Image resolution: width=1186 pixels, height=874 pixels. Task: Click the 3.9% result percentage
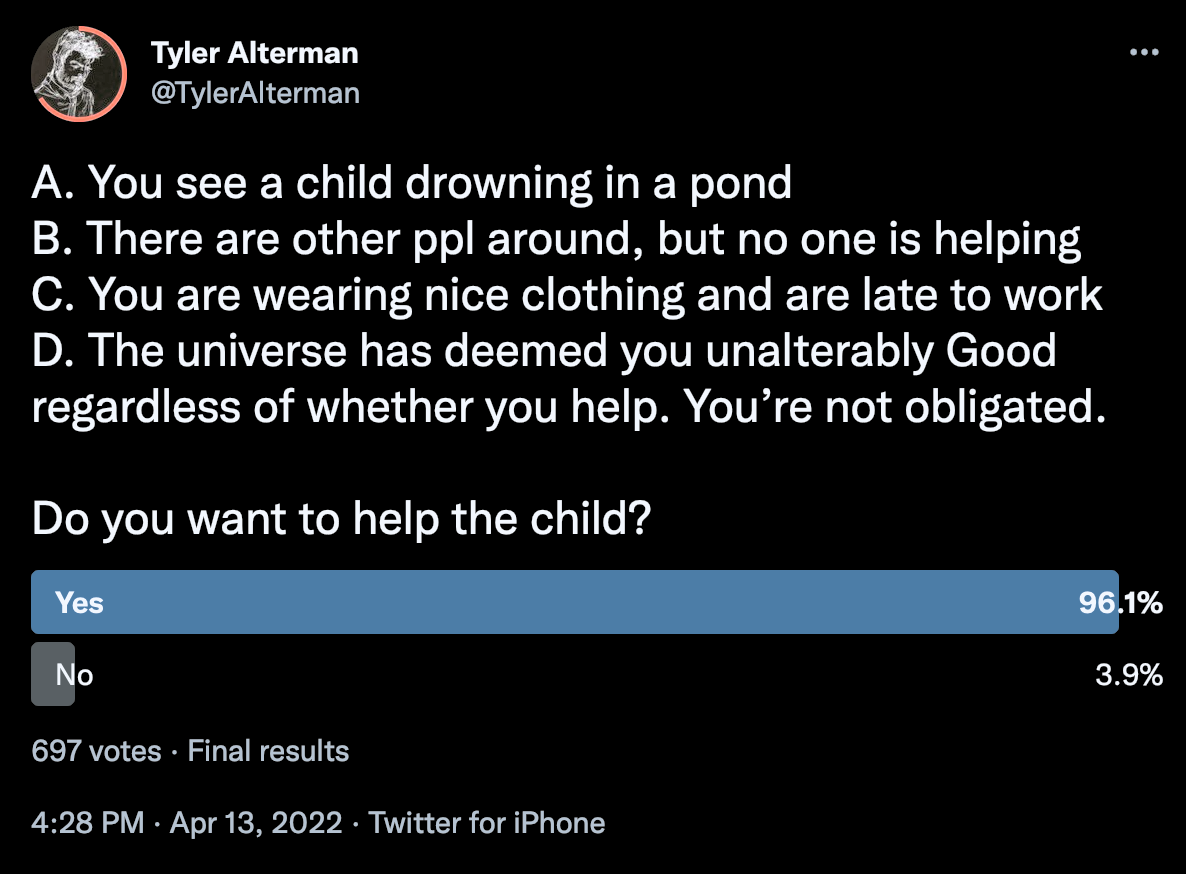pyautogui.click(x=1129, y=675)
